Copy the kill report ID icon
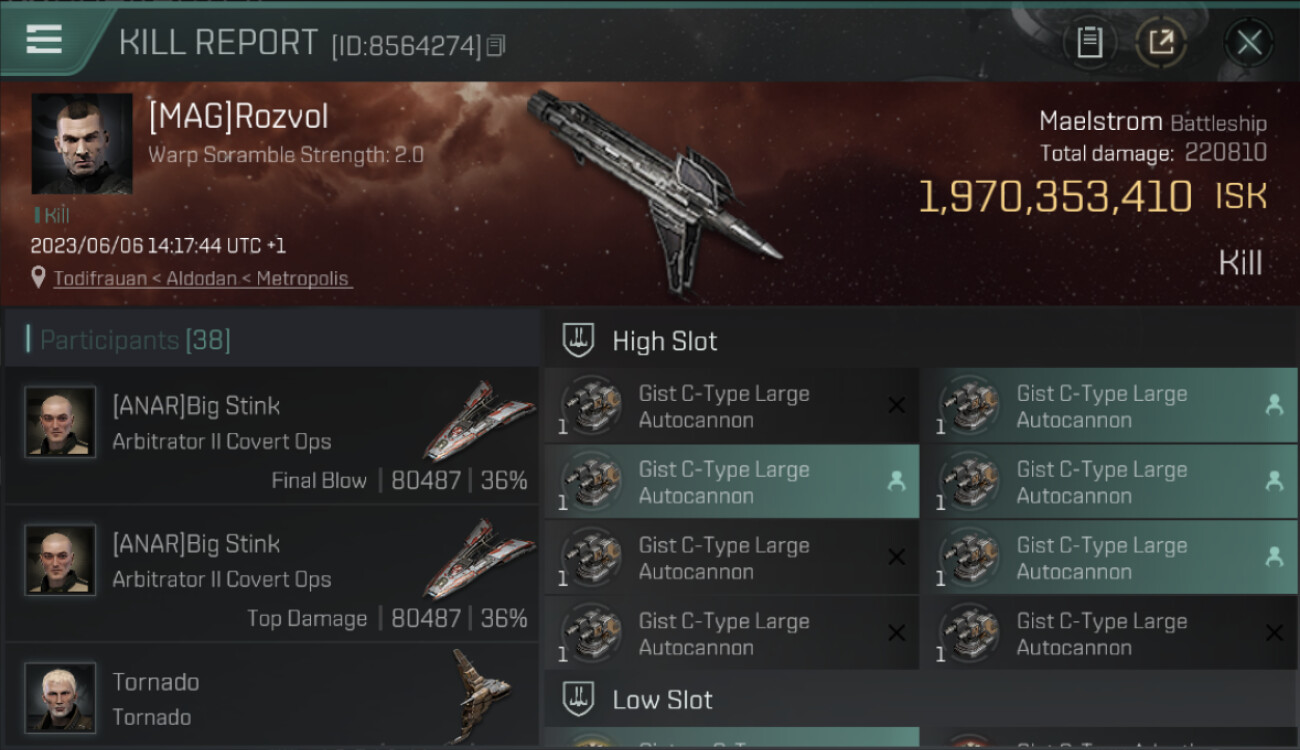 496,46
